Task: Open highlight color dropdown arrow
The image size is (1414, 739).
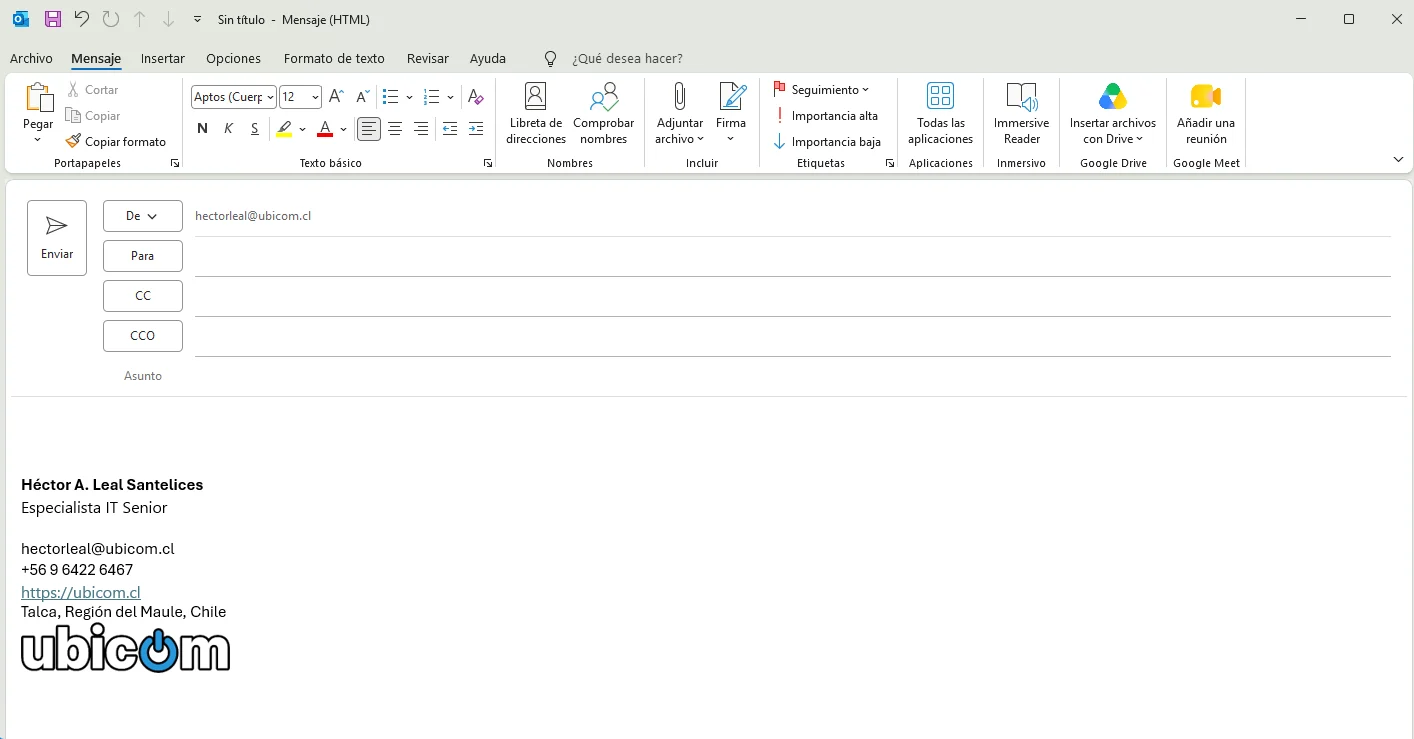Action: 302,129
